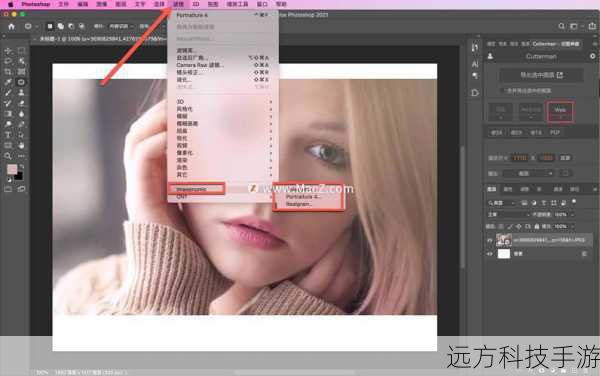Hide the top image layer via eye

[490, 240]
